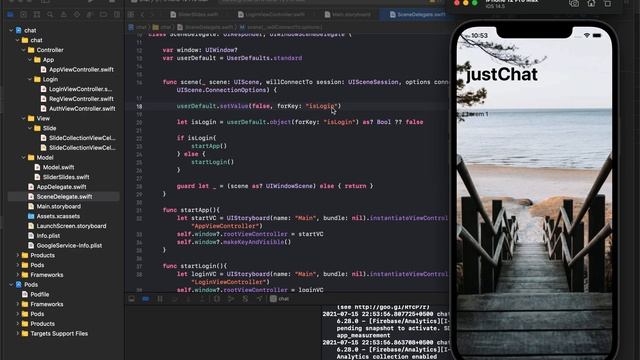
Task: Click the debug view hierarchy icon
Action: (x=217, y=299)
